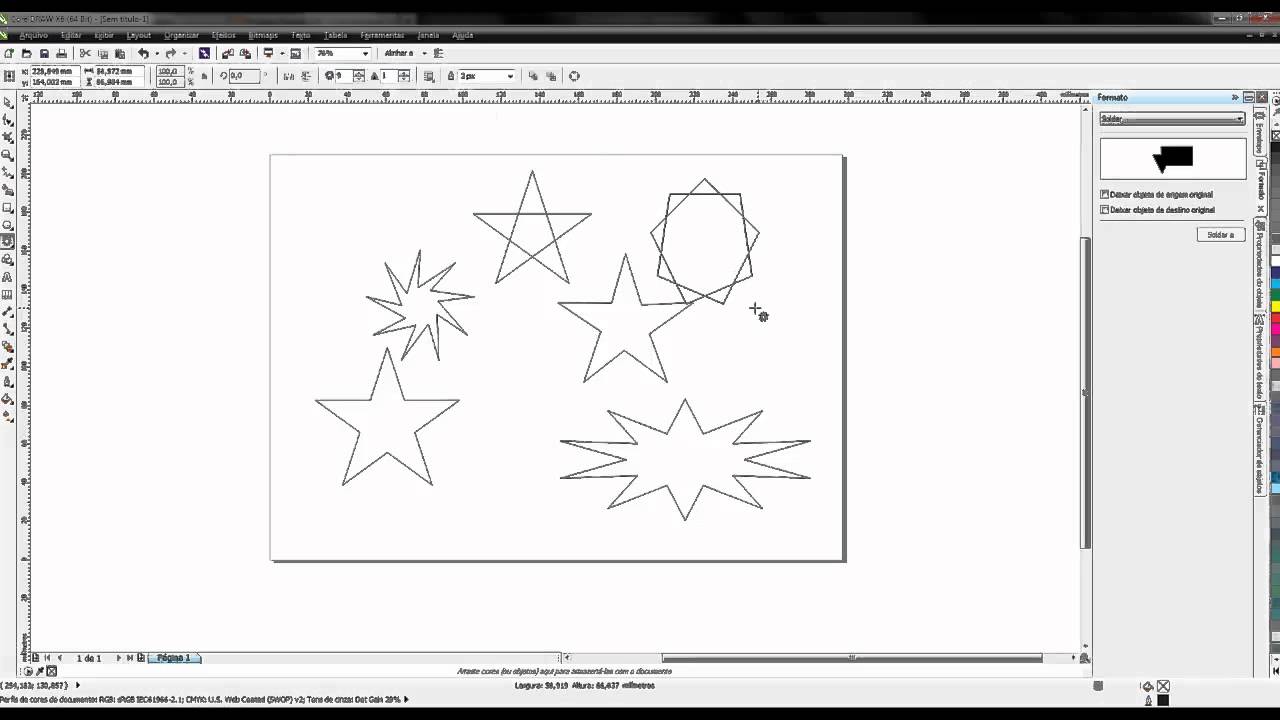Select the Eyedropper tool
This screenshot has width=1280, height=720.
coord(8,364)
